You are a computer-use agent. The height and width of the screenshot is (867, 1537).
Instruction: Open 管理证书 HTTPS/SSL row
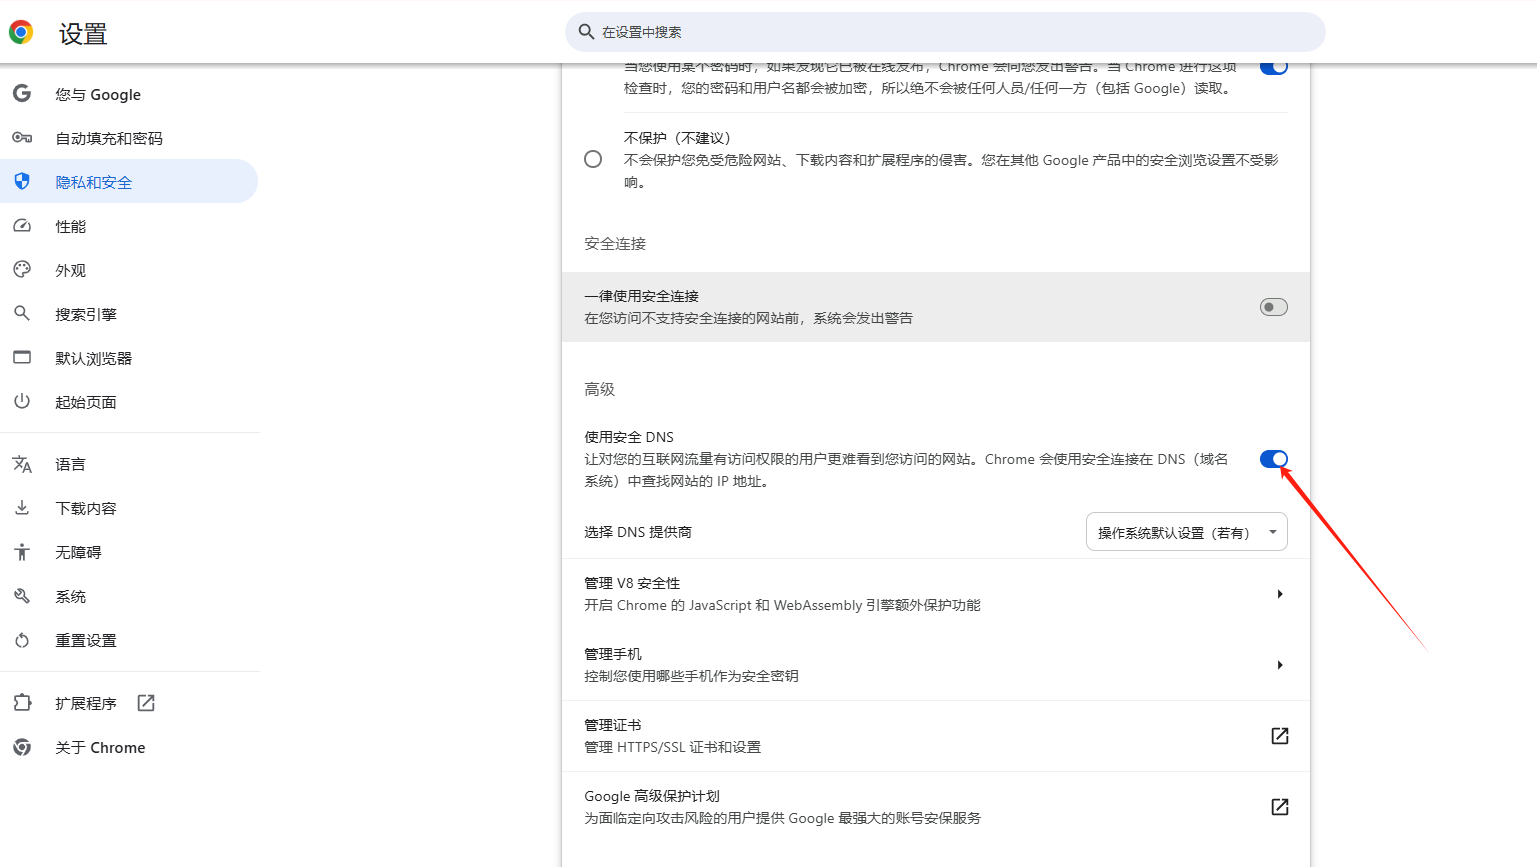click(x=936, y=736)
